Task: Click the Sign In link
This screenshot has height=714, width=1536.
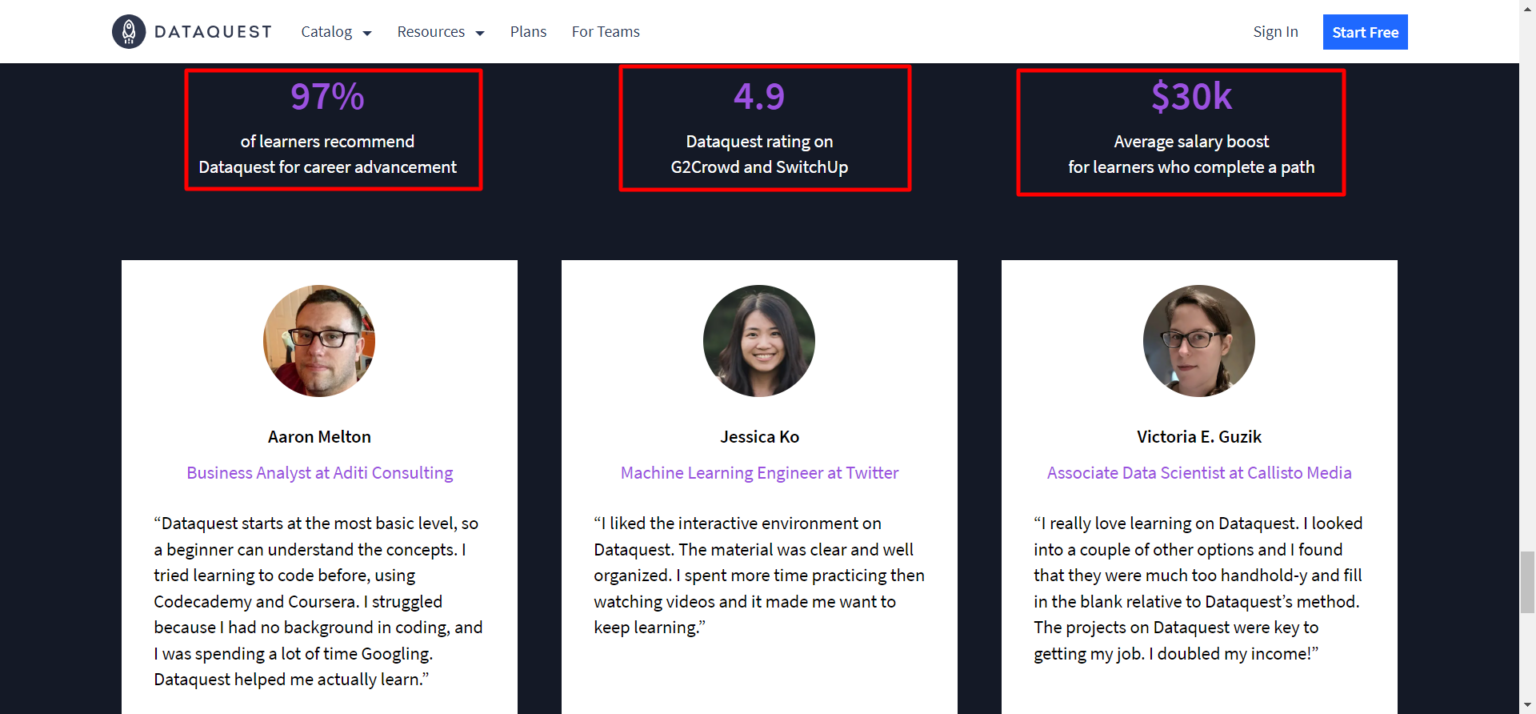Action: 1275,31
